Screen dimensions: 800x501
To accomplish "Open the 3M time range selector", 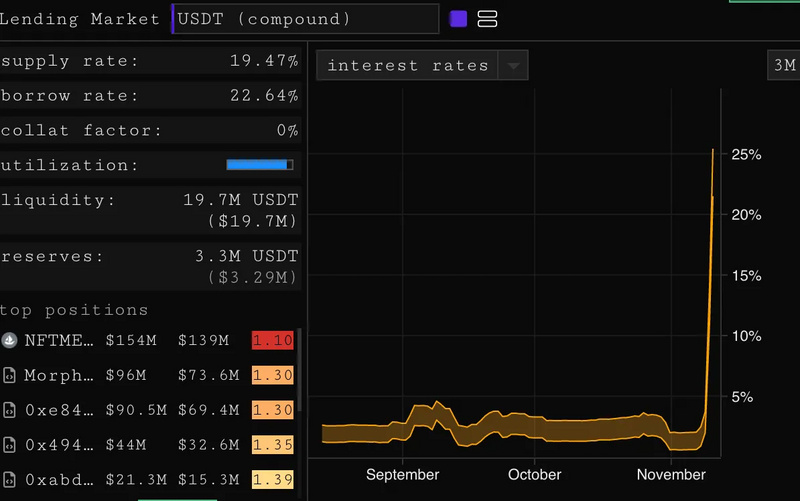I will point(783,66).
